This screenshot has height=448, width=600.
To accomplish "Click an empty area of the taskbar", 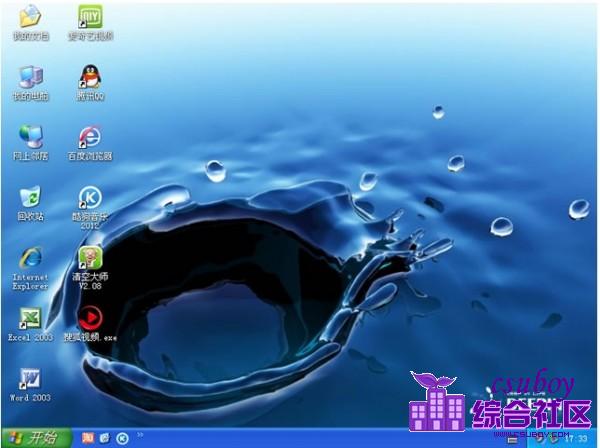I will 300,438.
